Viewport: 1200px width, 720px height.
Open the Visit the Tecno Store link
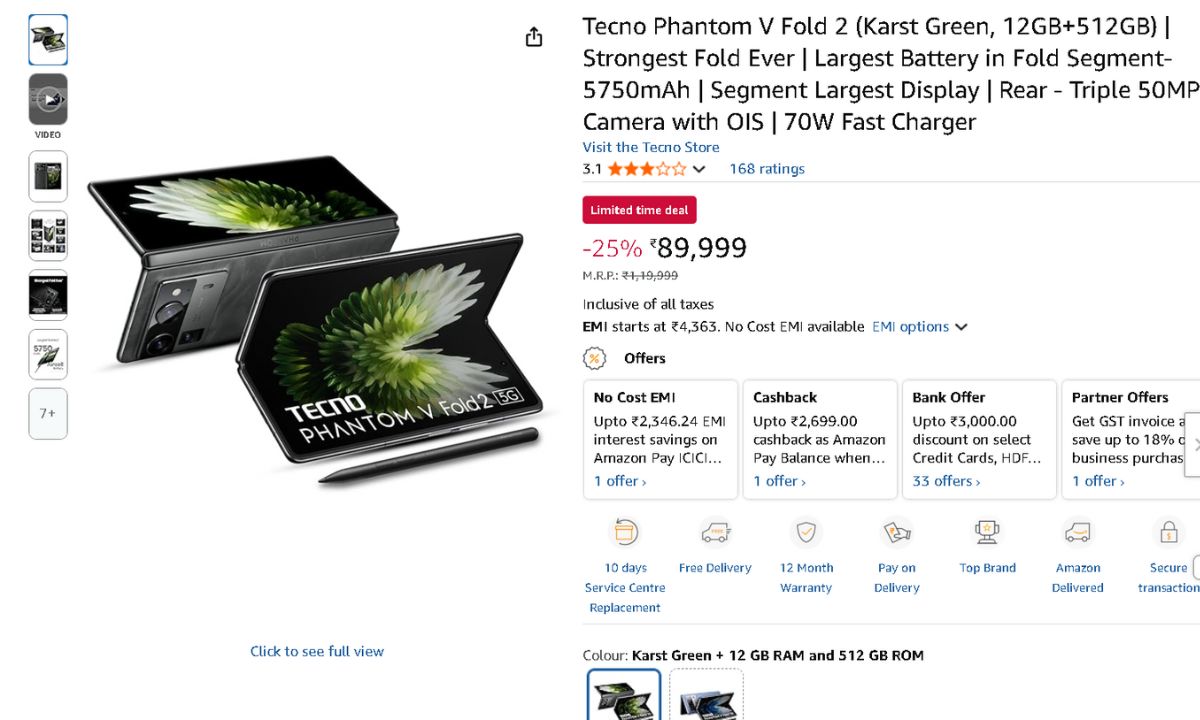pos(651,147)
